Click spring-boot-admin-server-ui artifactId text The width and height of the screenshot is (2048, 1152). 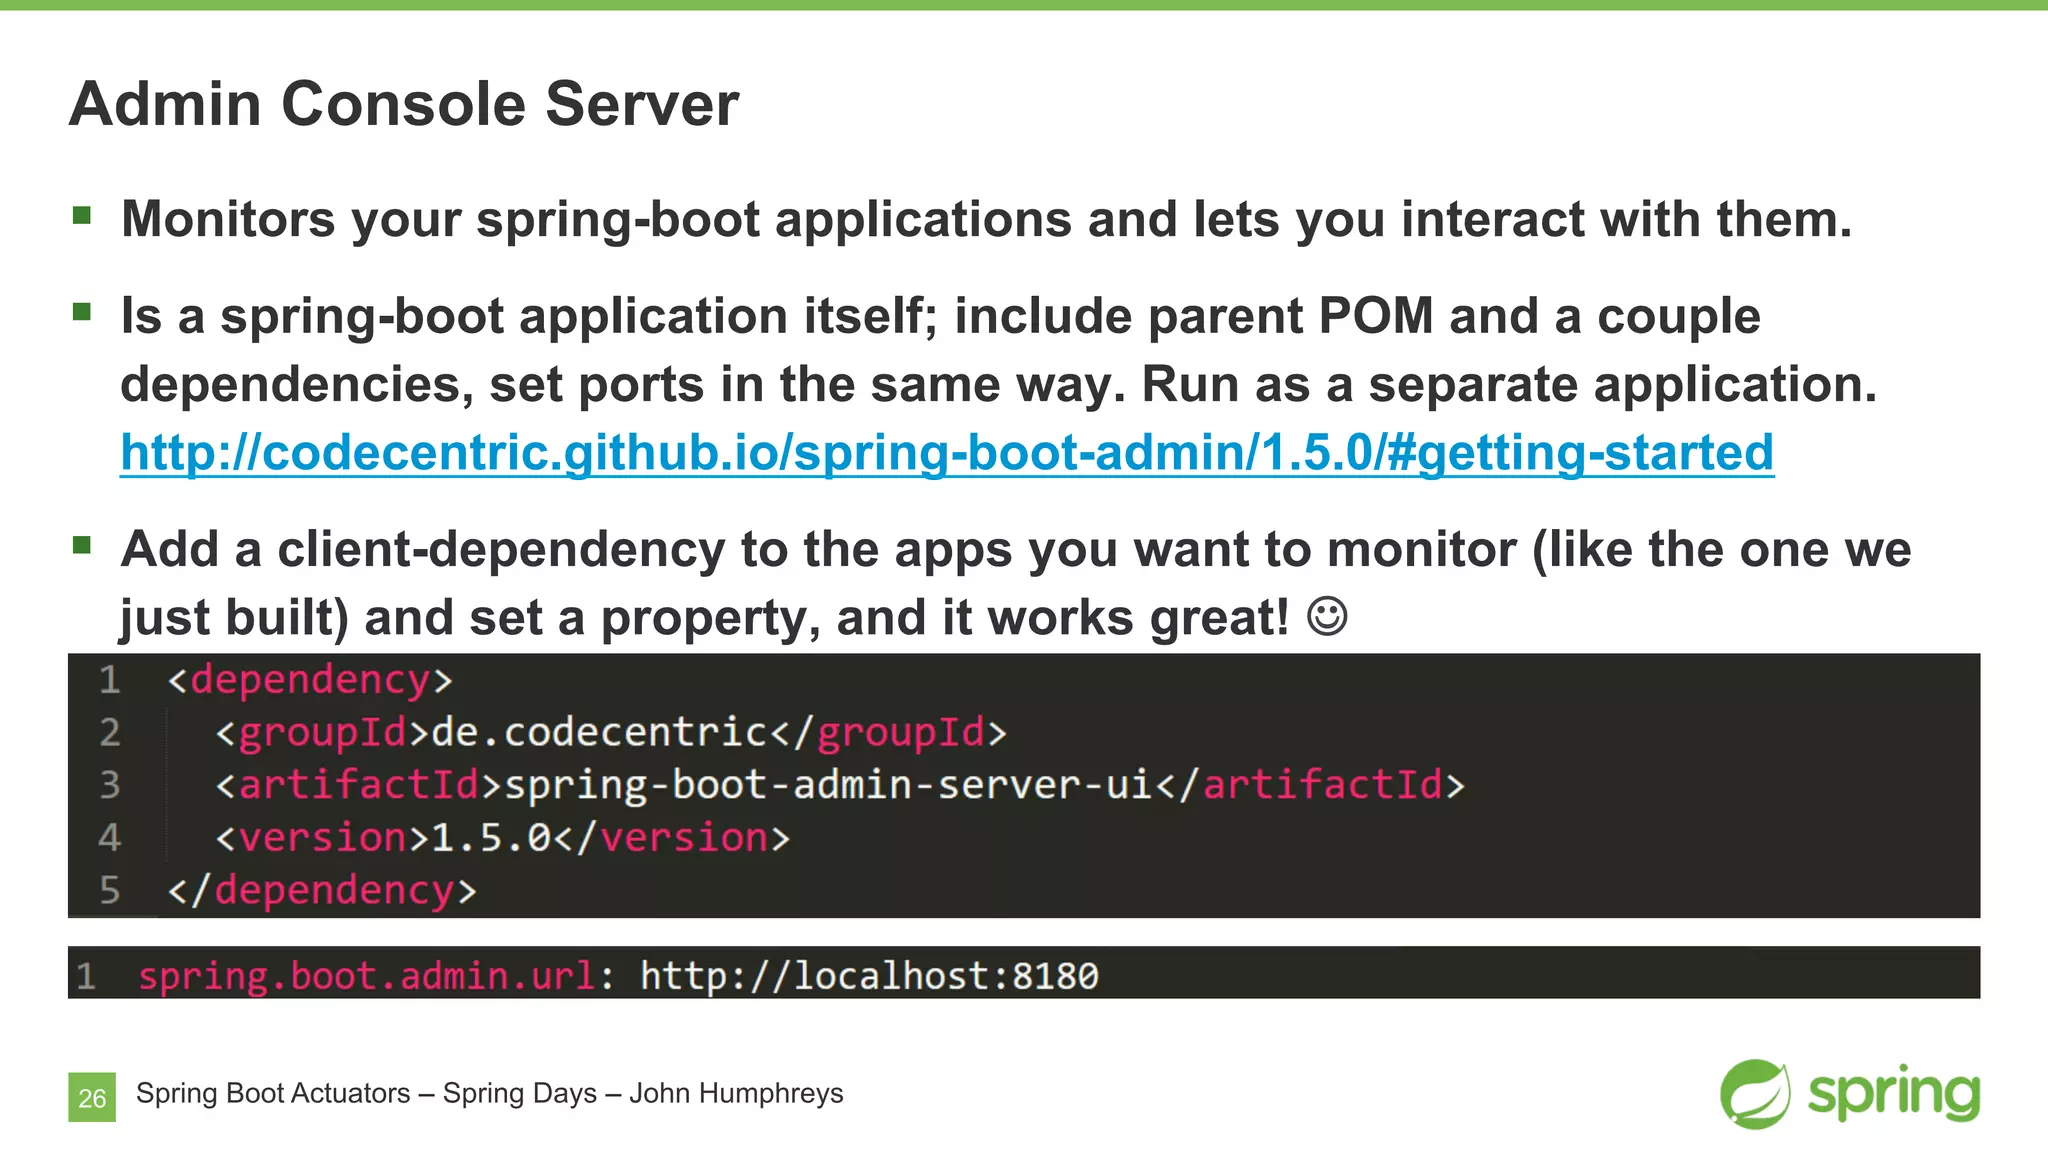pos(828,784)
